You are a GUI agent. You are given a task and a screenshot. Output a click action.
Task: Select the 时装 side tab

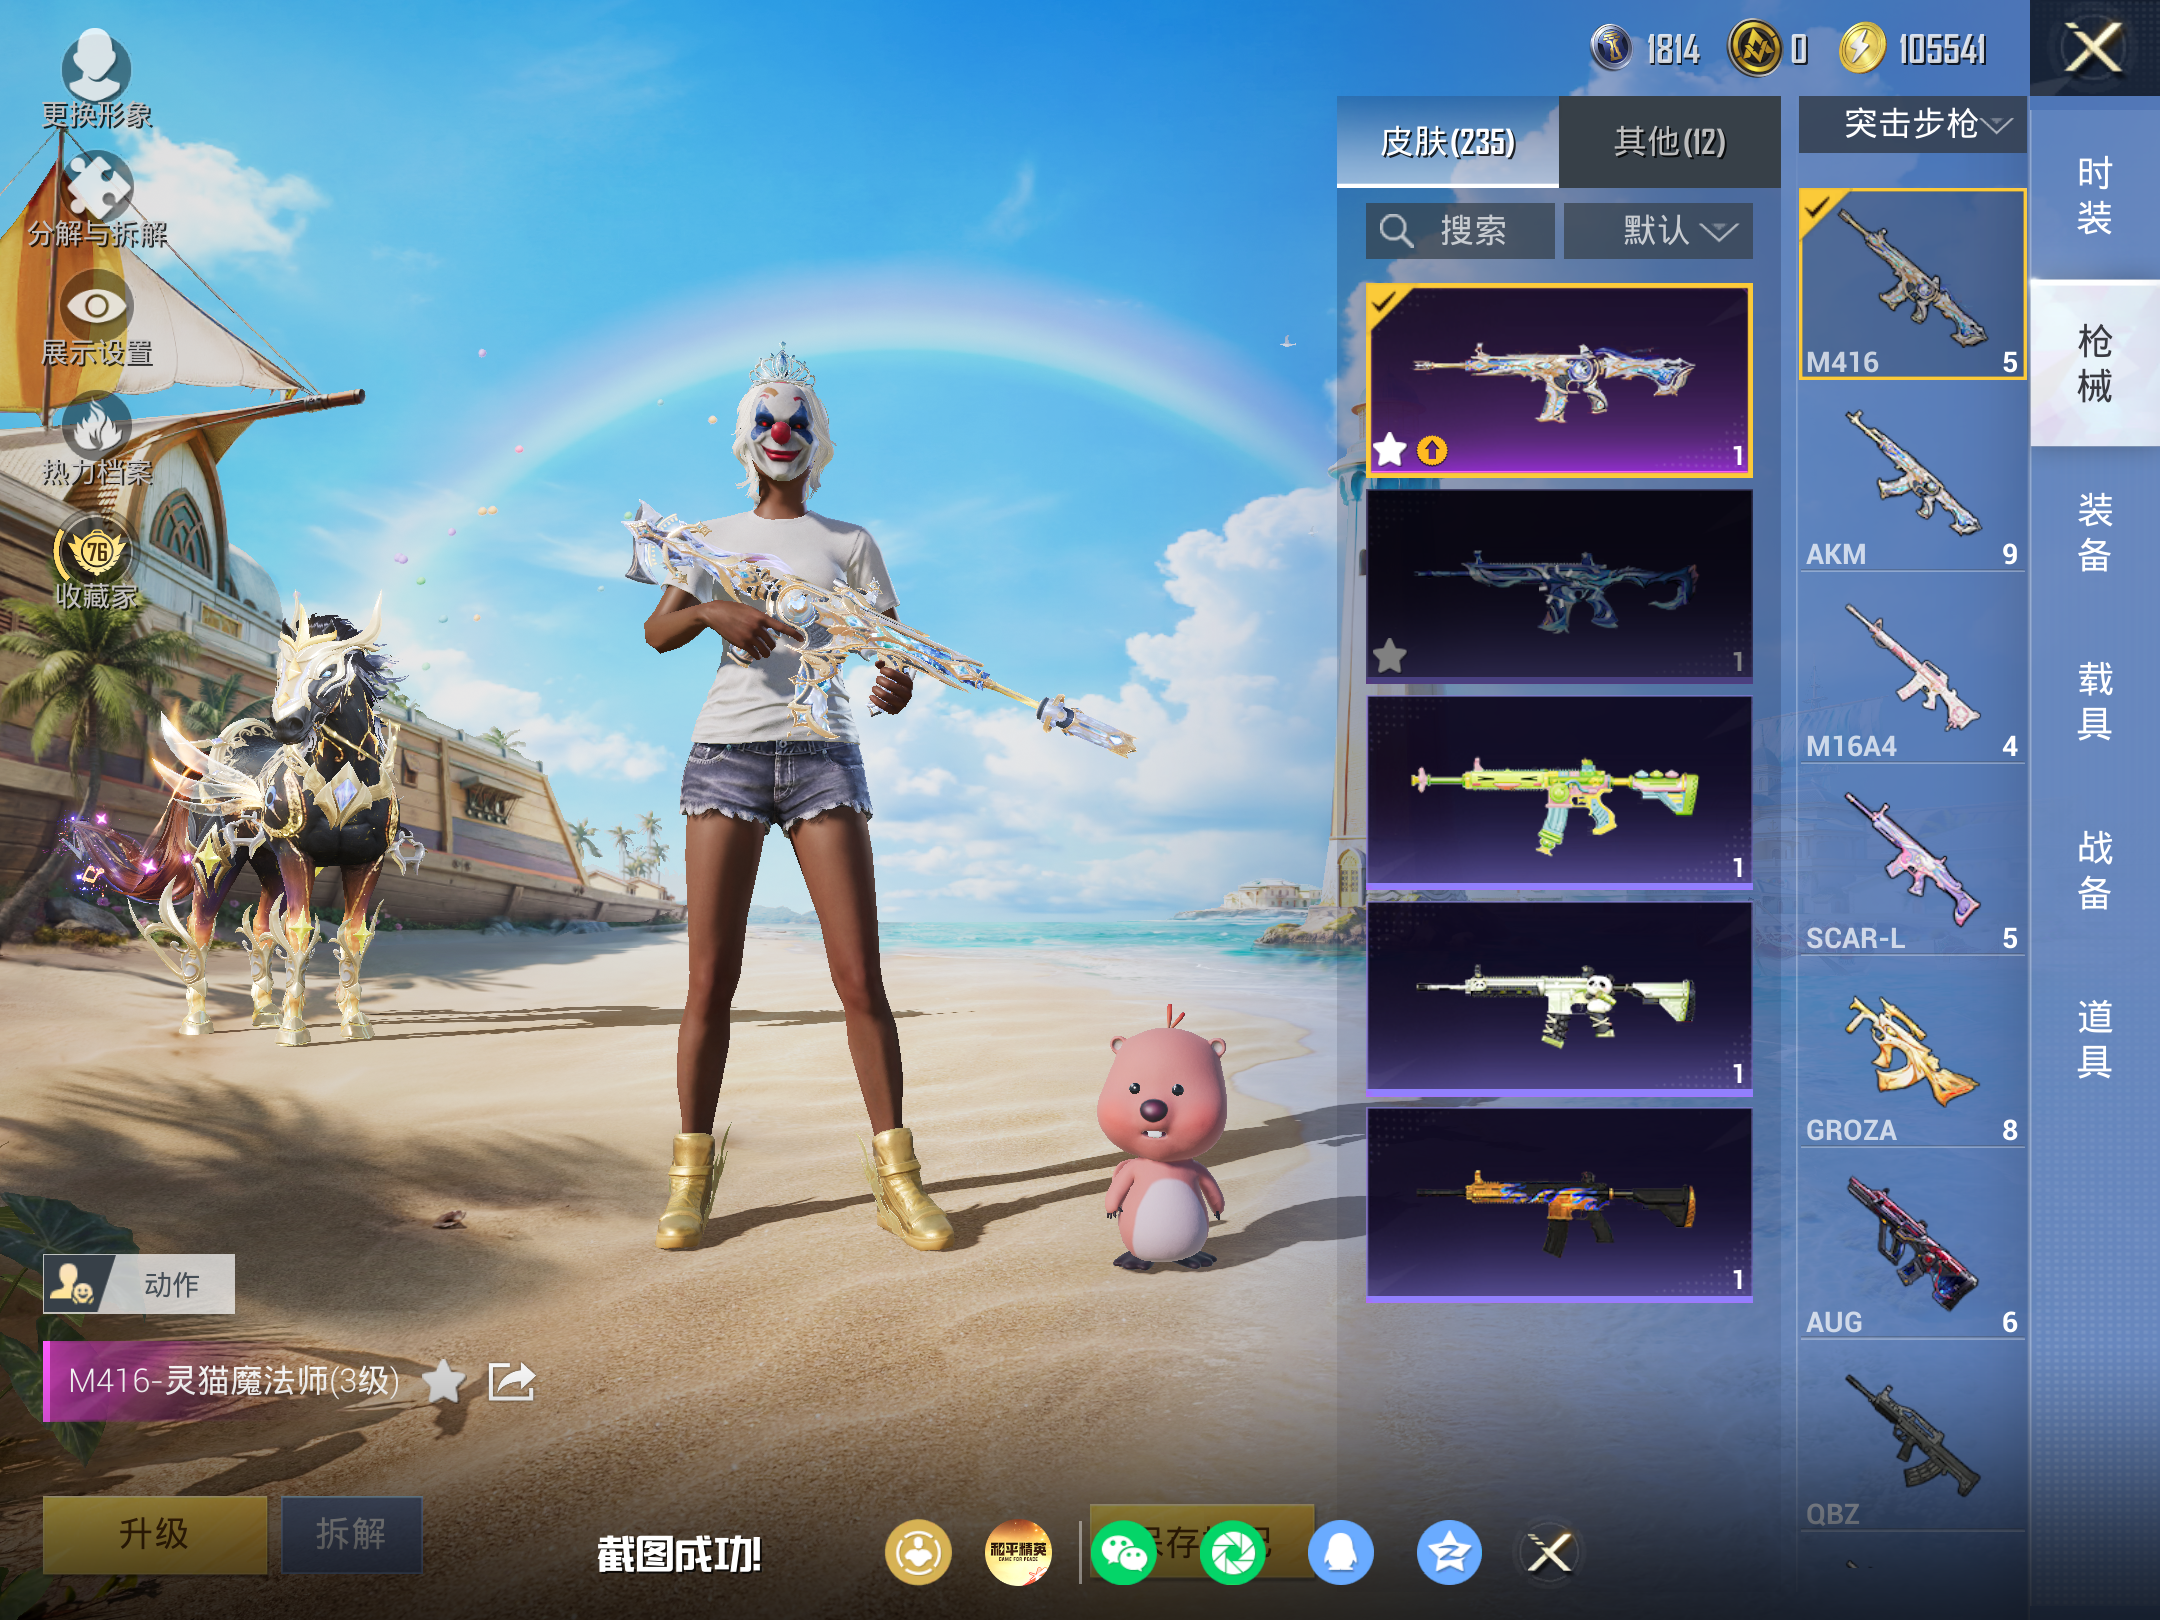[x=2094, y=196]
